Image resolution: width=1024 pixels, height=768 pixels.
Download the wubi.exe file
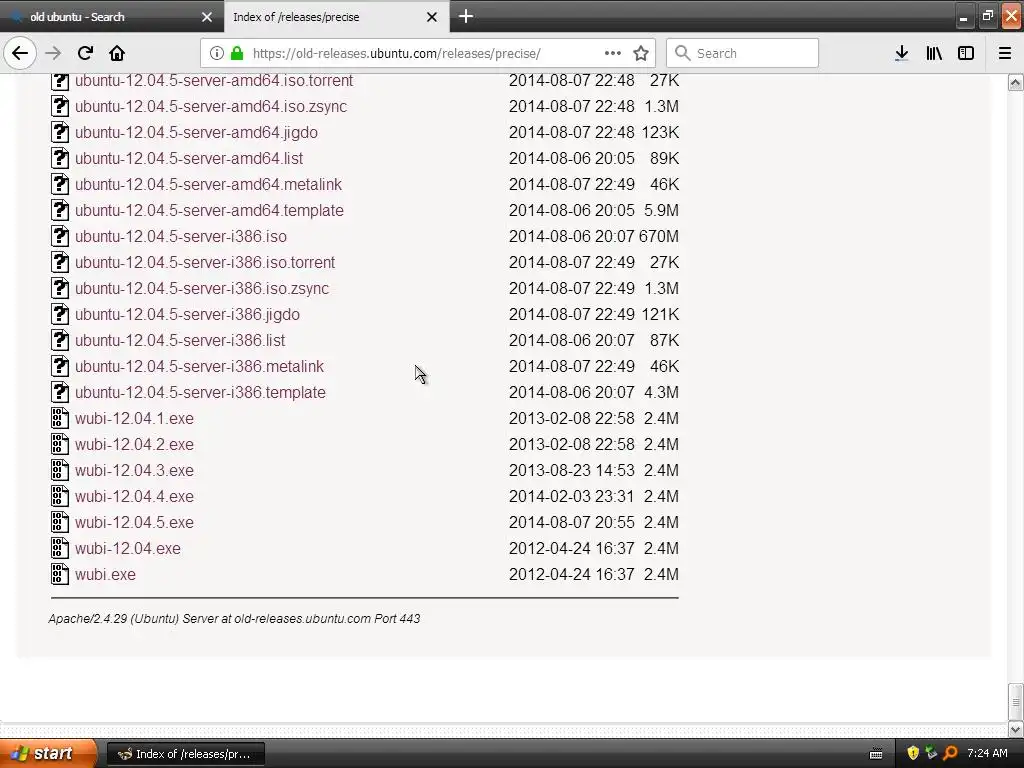point(105,575)
